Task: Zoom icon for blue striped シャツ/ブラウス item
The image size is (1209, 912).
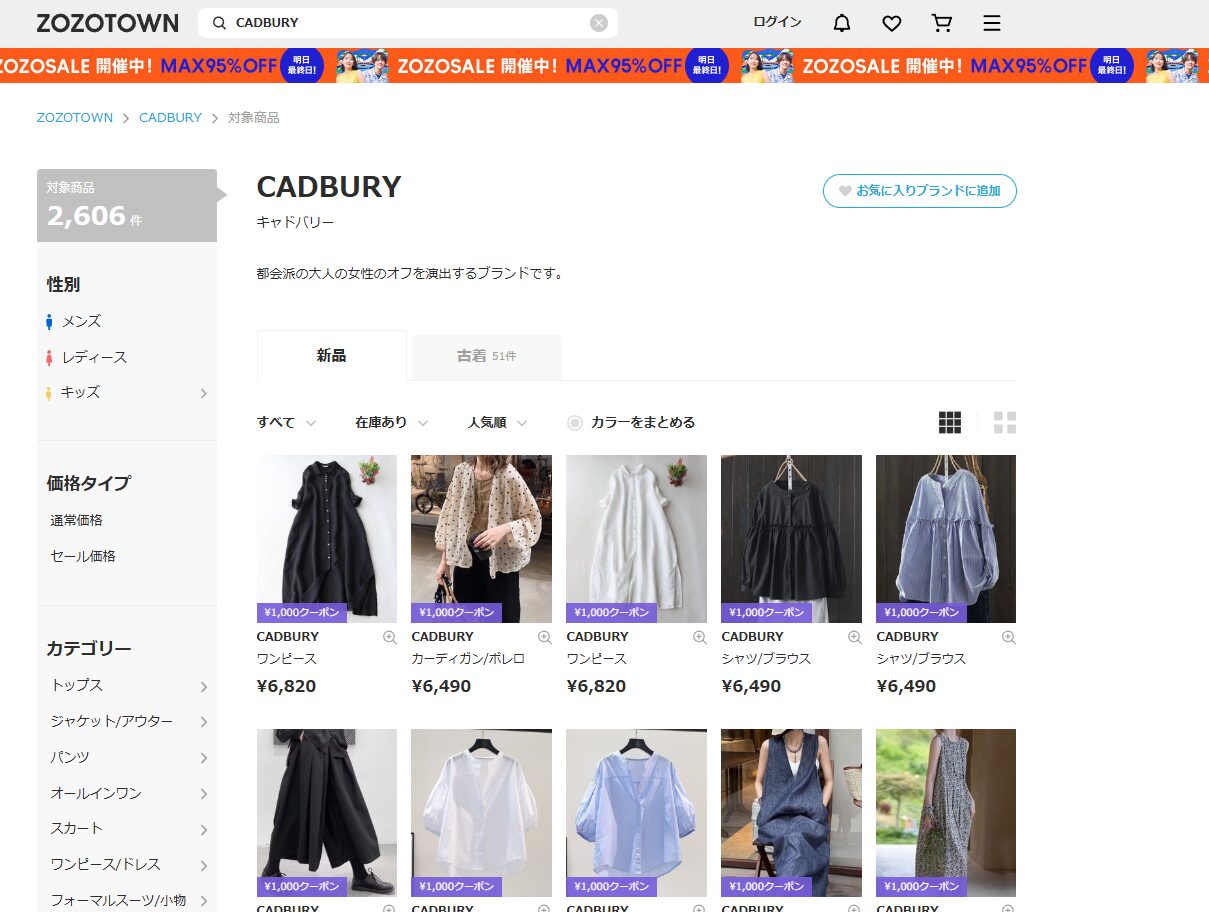Action: tap(1009, 637)
